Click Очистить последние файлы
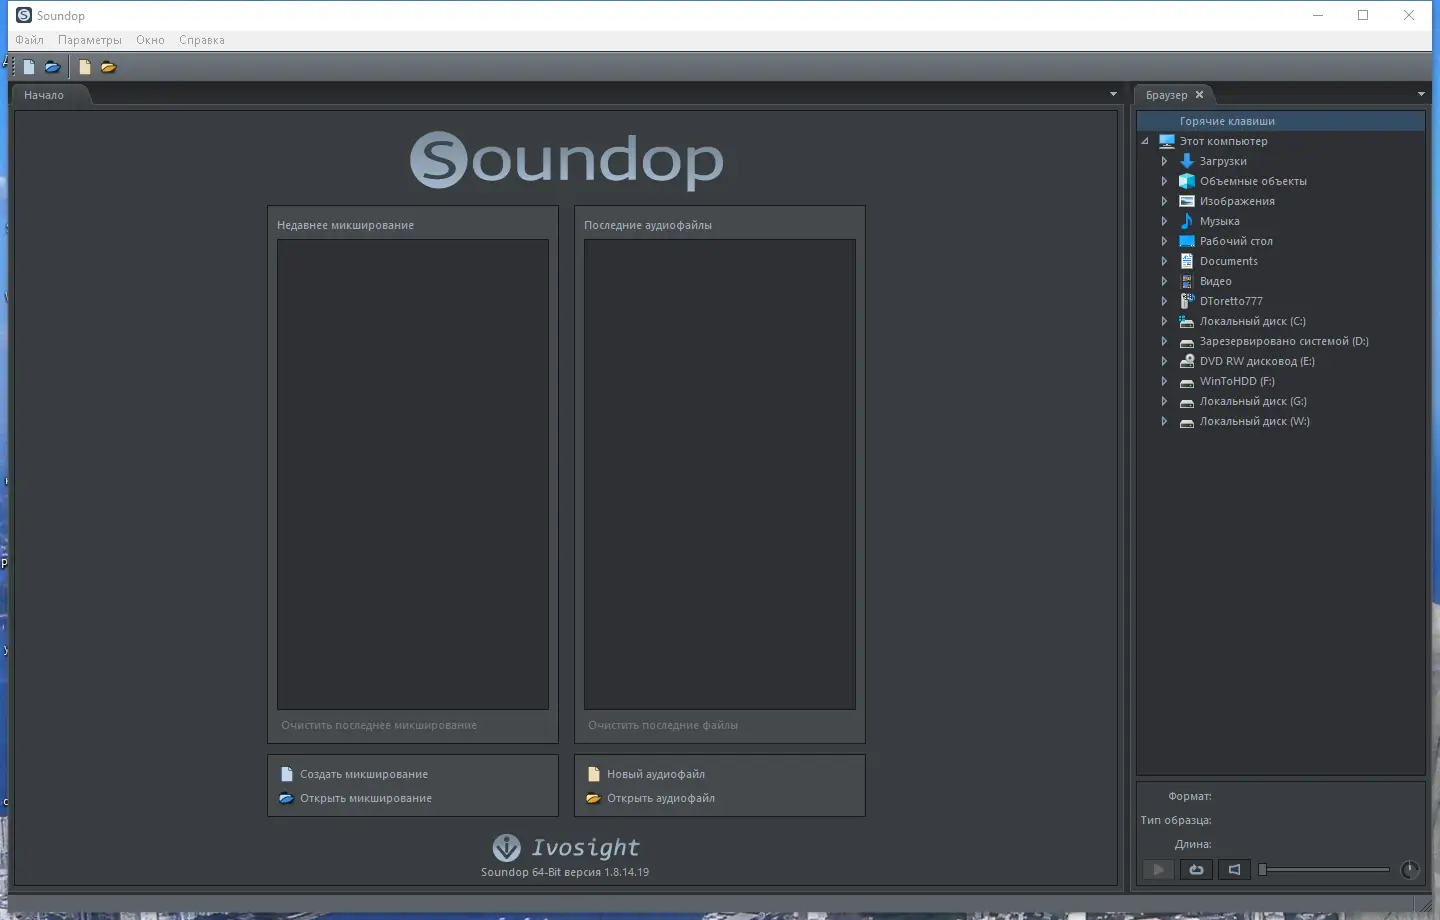 [663, 725]
